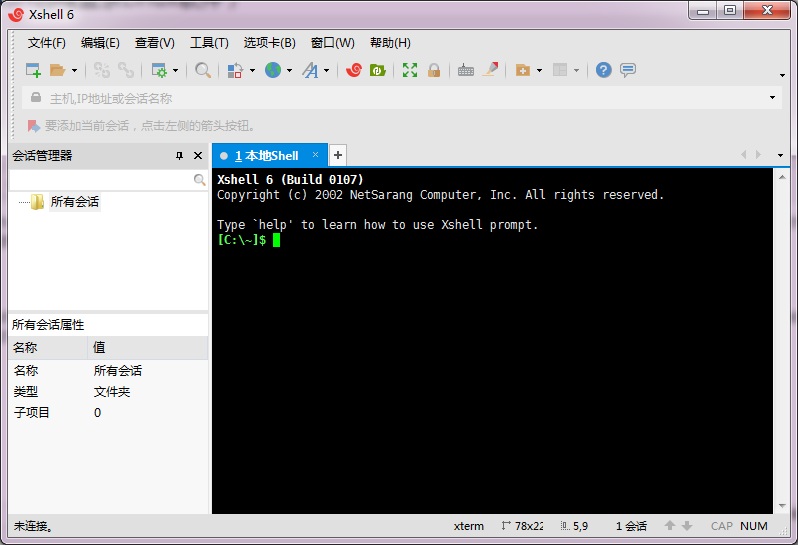Expand the folder-plus dropdown arrow
The height and width of the screenshot is (545, 798).
point(539,70)
